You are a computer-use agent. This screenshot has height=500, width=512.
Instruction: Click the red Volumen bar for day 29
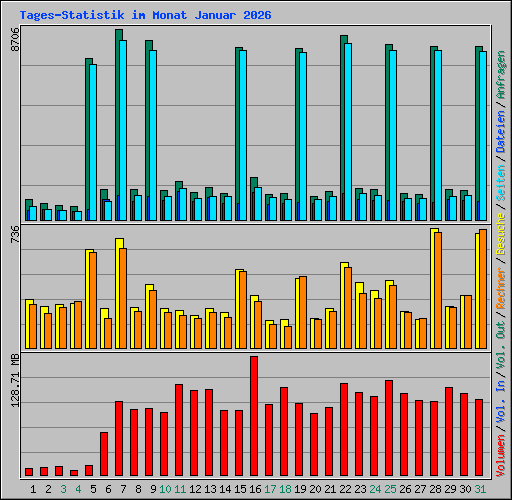(x=449, y=431)
